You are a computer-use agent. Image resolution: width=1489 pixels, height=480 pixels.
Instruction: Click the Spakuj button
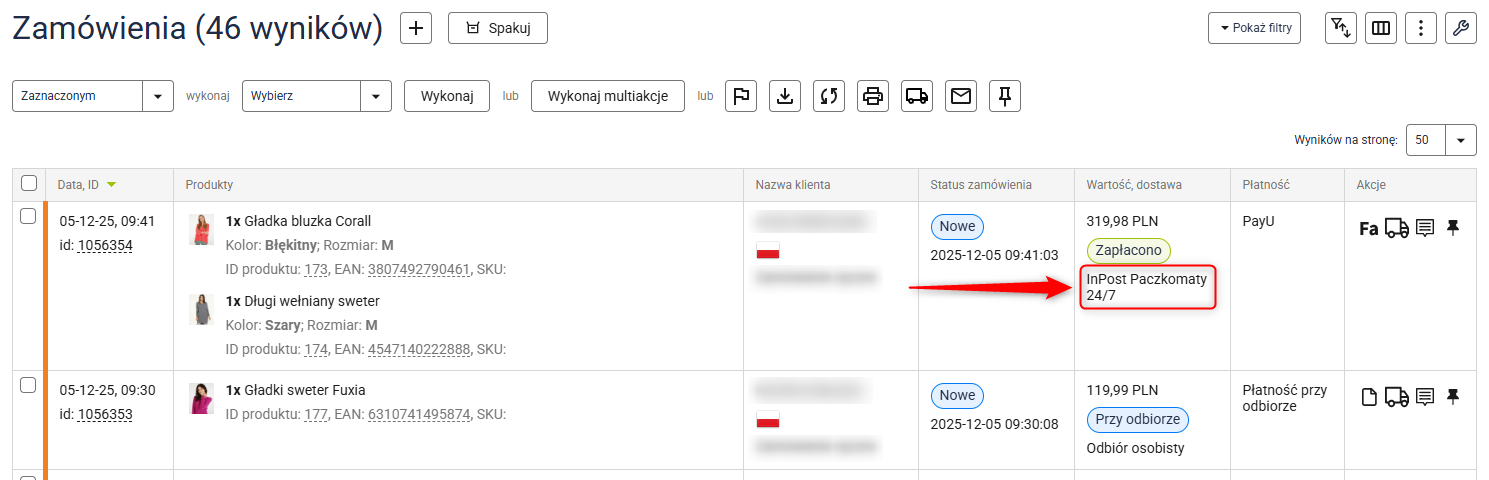coord(497,28)
